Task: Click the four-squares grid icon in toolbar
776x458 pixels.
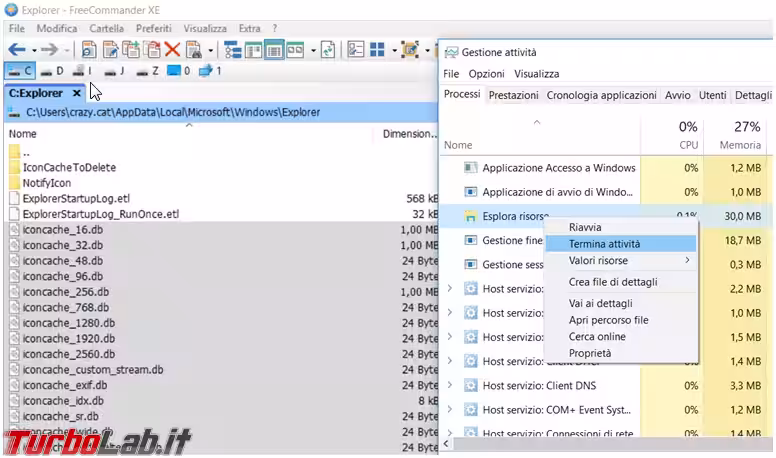Action: (378, 49)
